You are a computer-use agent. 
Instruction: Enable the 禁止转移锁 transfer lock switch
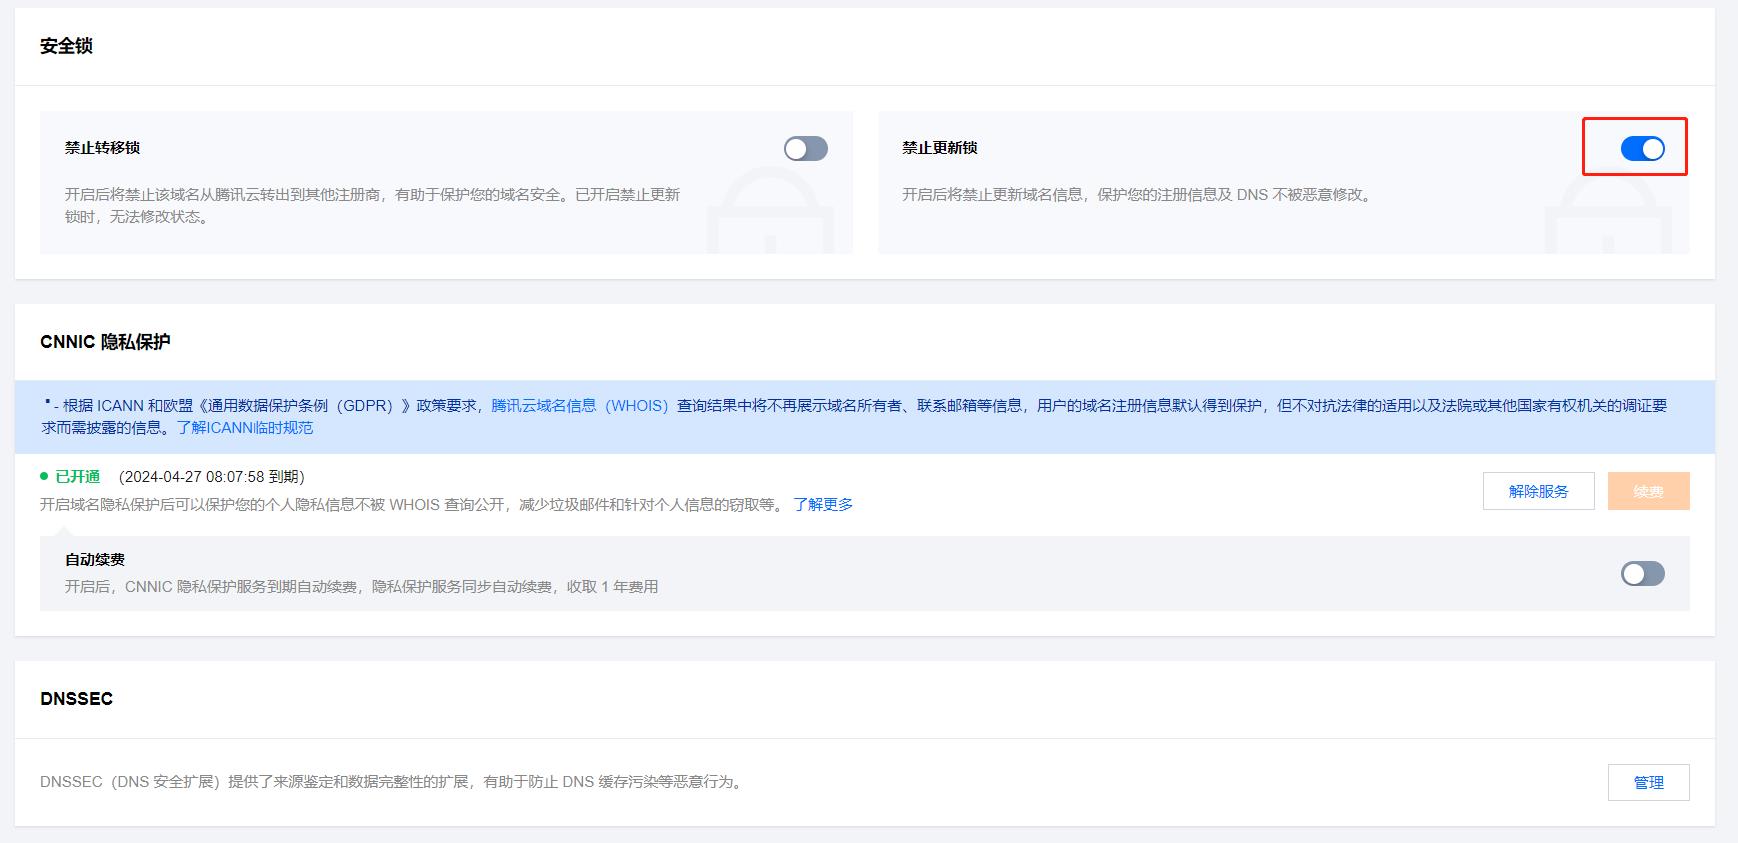coord(805,149)
